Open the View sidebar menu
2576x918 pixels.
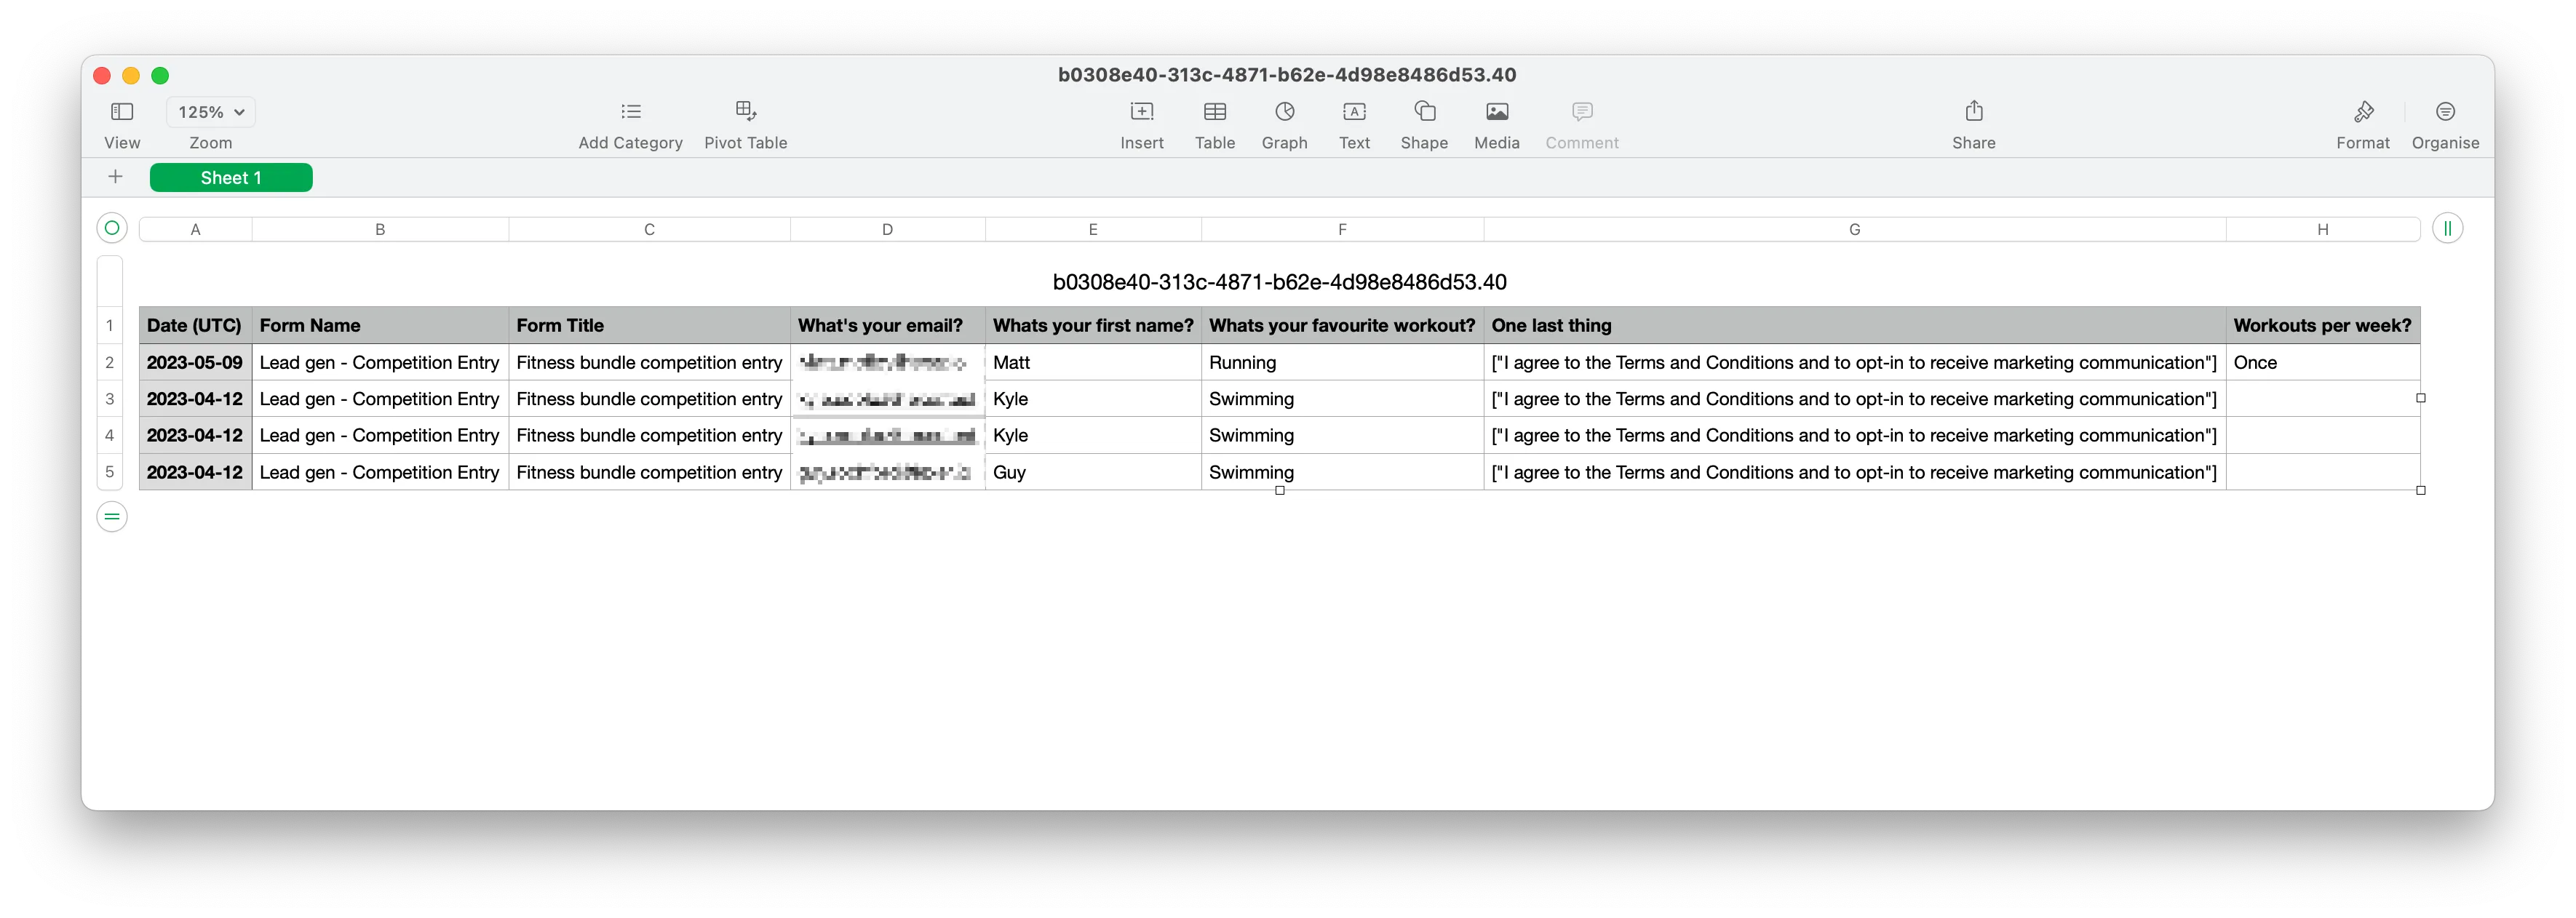[x=122, y=112]
